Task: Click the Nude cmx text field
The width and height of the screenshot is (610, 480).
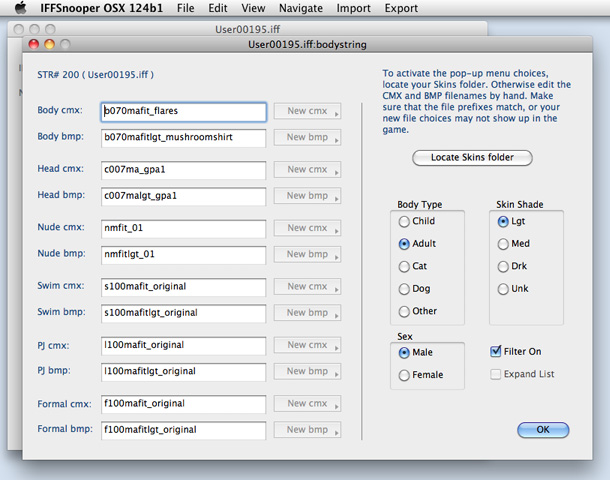Action: coord(183,228)
